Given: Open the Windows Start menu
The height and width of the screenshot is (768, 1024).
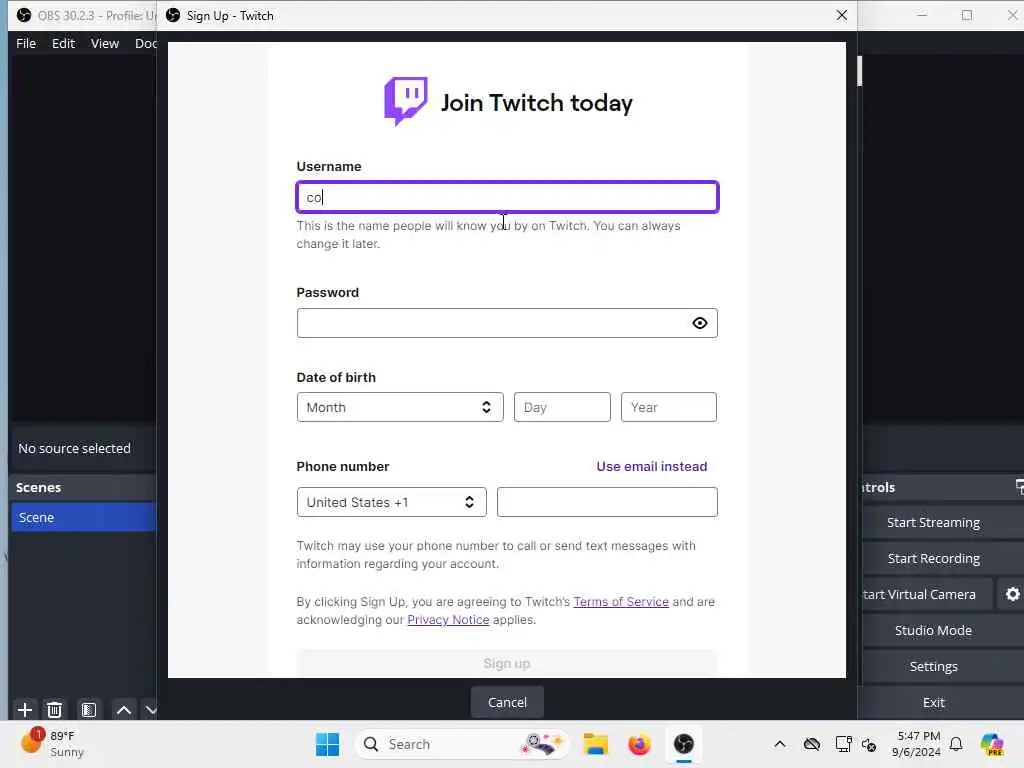Looking at the screenshot, I should [x=327, y=744].
